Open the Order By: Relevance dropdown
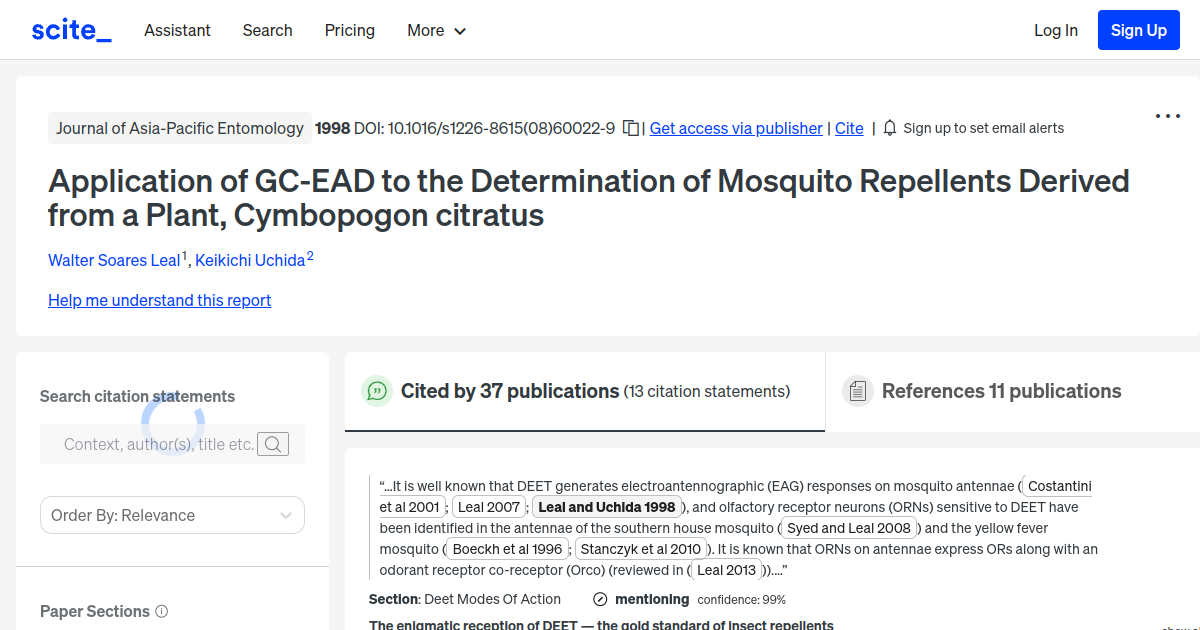This screenshot has width=1200, height=630. point(172,514)
